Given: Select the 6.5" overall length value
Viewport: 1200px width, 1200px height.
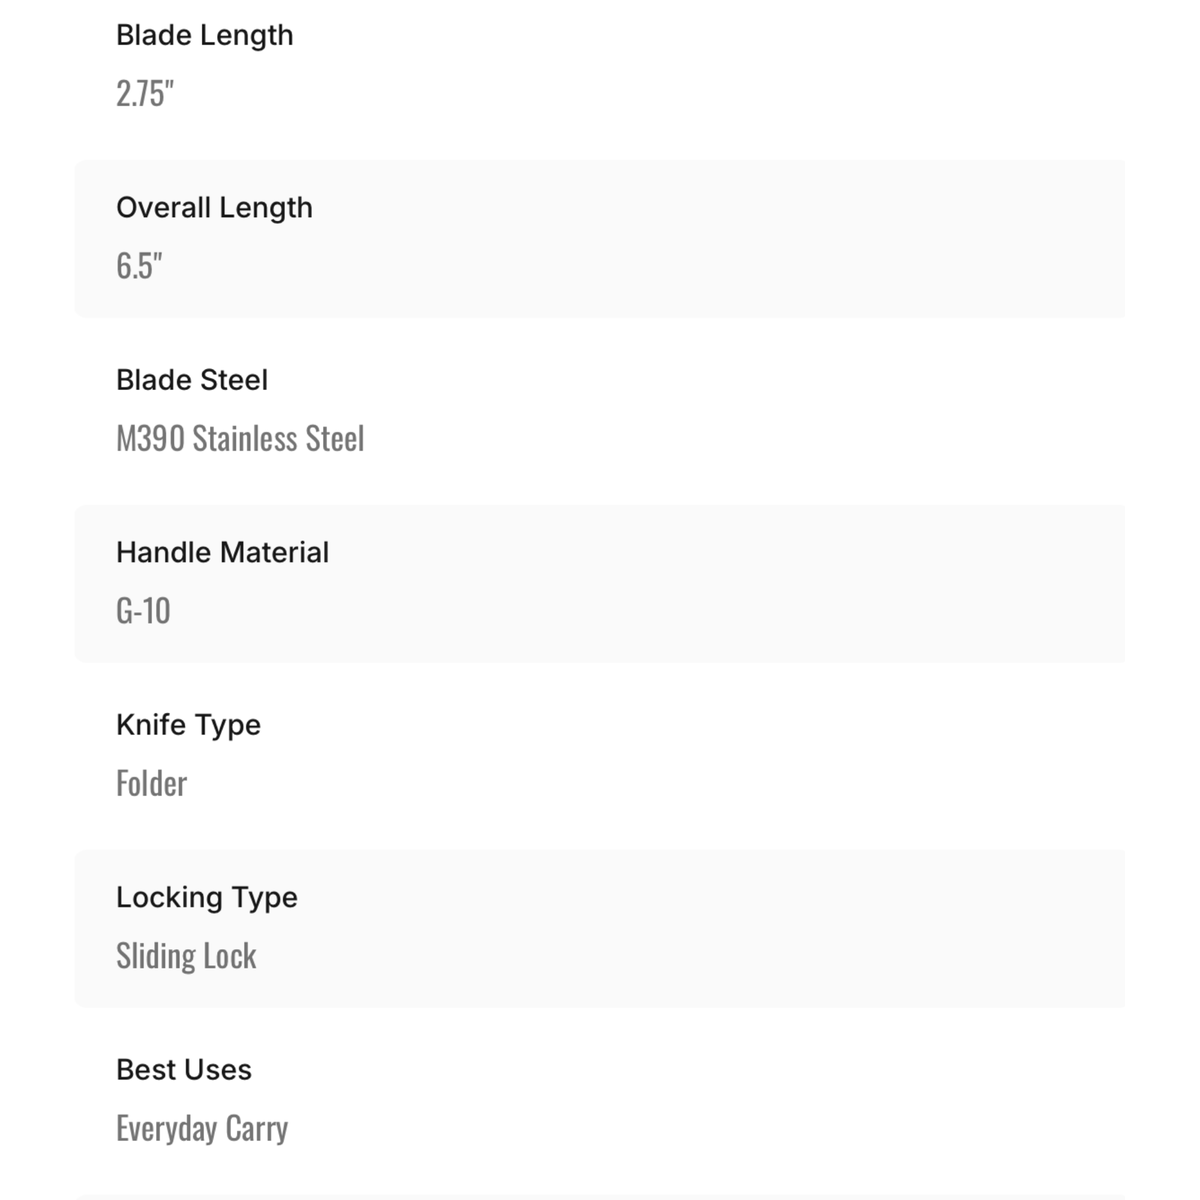Looking at the screenshot, I should click(x=139, y=266).
